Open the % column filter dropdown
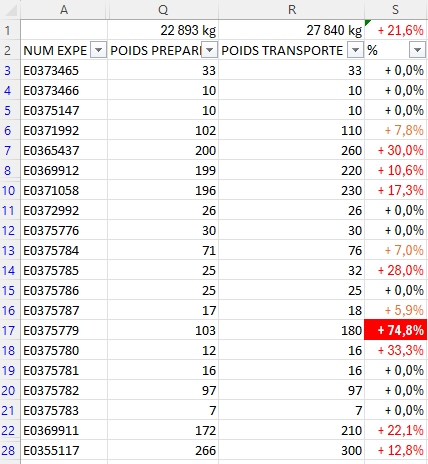The height and width of the screenshot is (464, 428). pyautogui.click(x=417, y=51)
